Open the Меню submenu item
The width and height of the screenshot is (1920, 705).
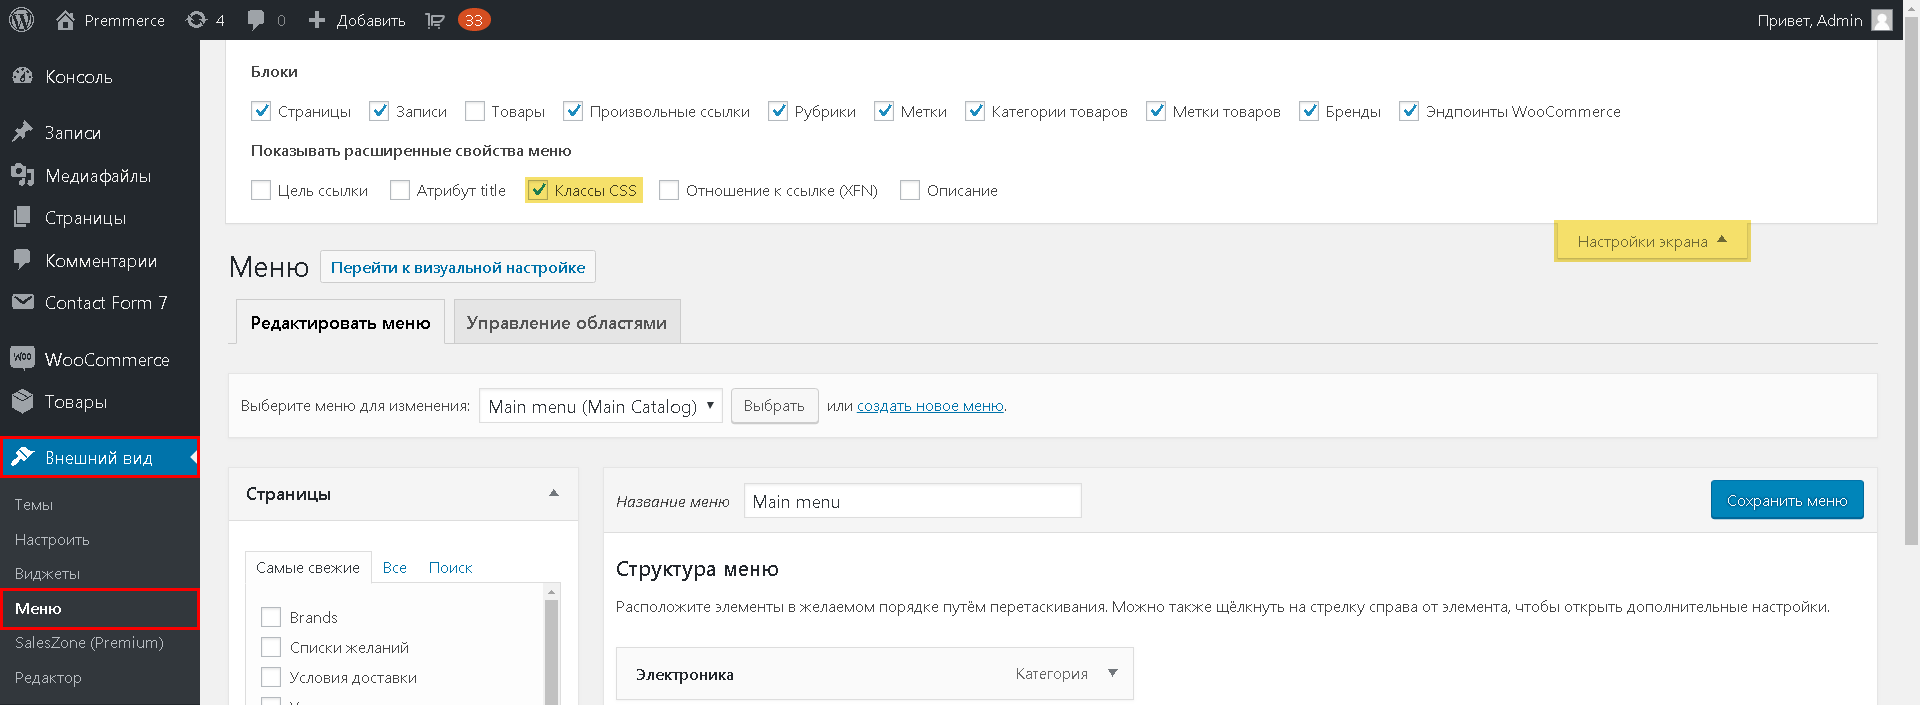(100, 608)
